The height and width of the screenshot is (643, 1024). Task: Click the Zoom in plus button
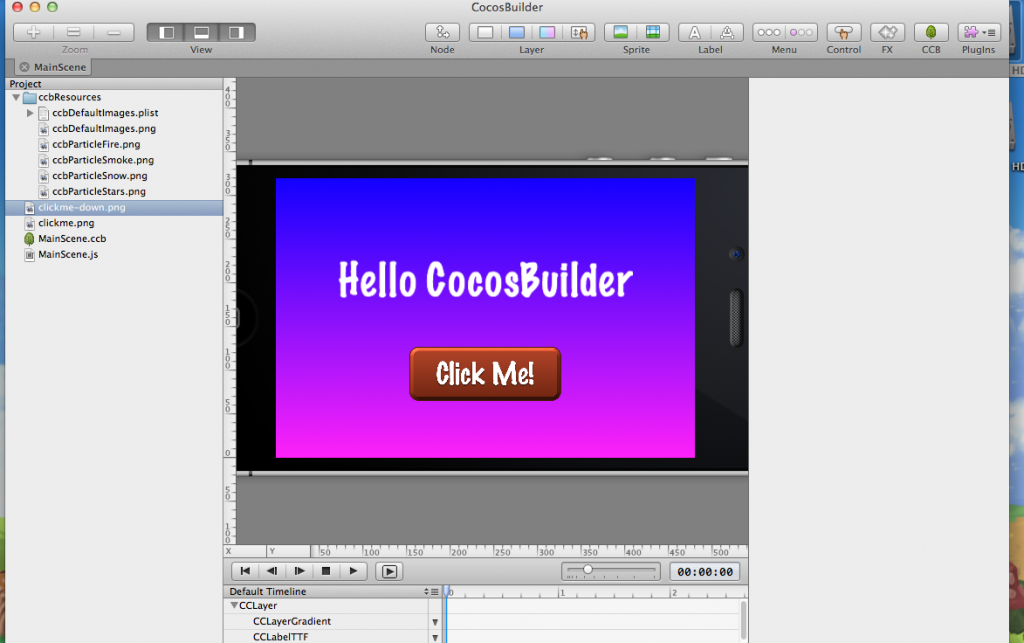(x=33, y=32)
